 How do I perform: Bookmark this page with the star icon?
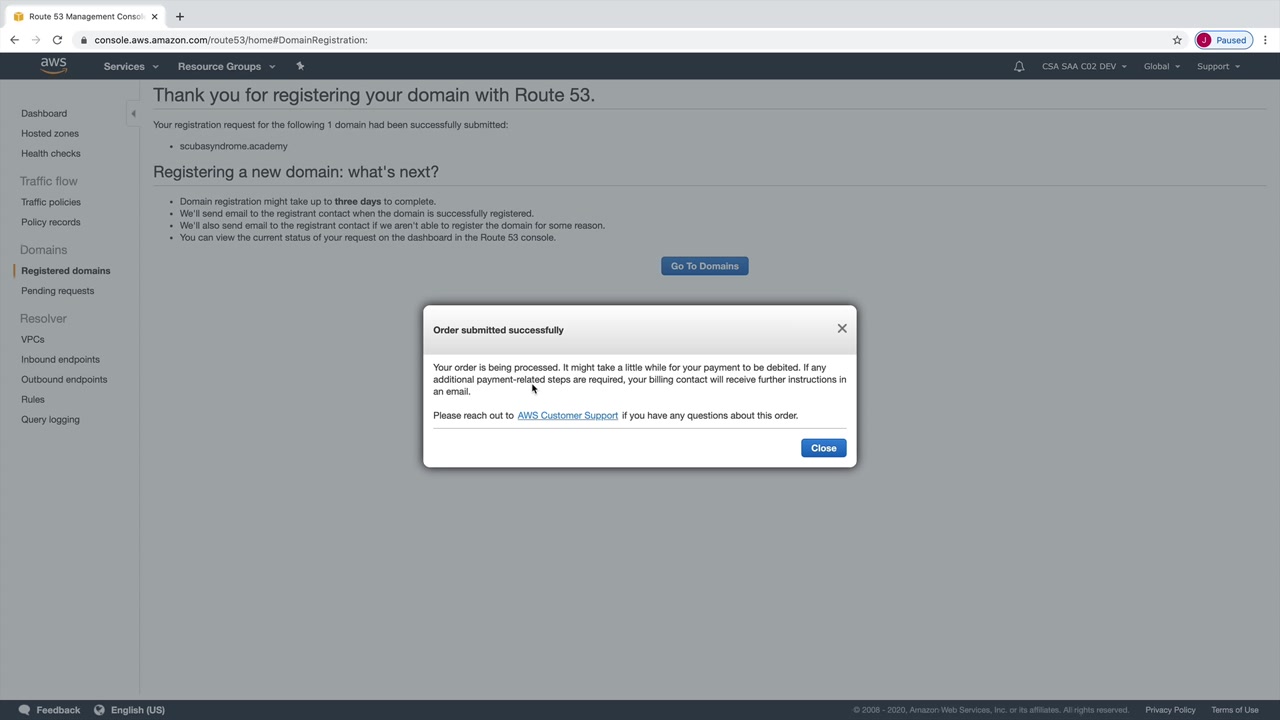(x=1177, y=40)
